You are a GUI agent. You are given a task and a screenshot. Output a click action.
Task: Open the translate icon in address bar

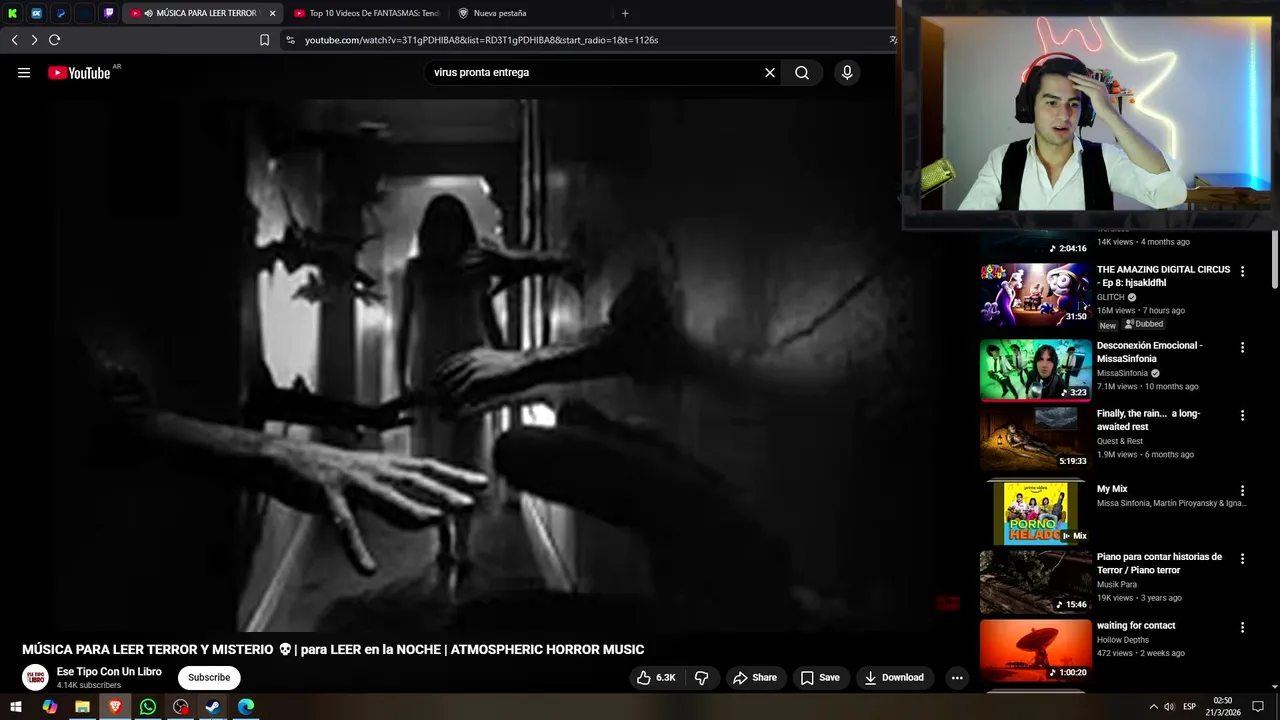pyautogui.click(x=892, y=40)
